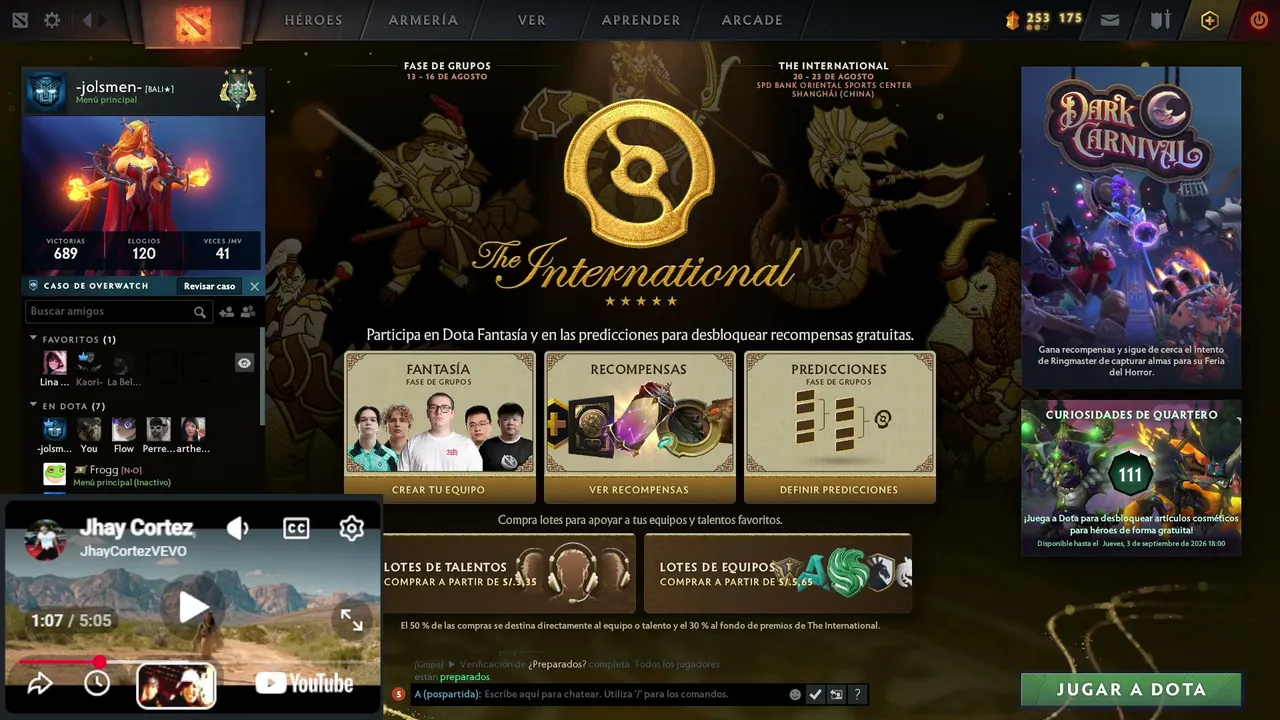The image size is (1280, 720).
Task: Click the YouTube logo on the video
Action: click(304, 683)
